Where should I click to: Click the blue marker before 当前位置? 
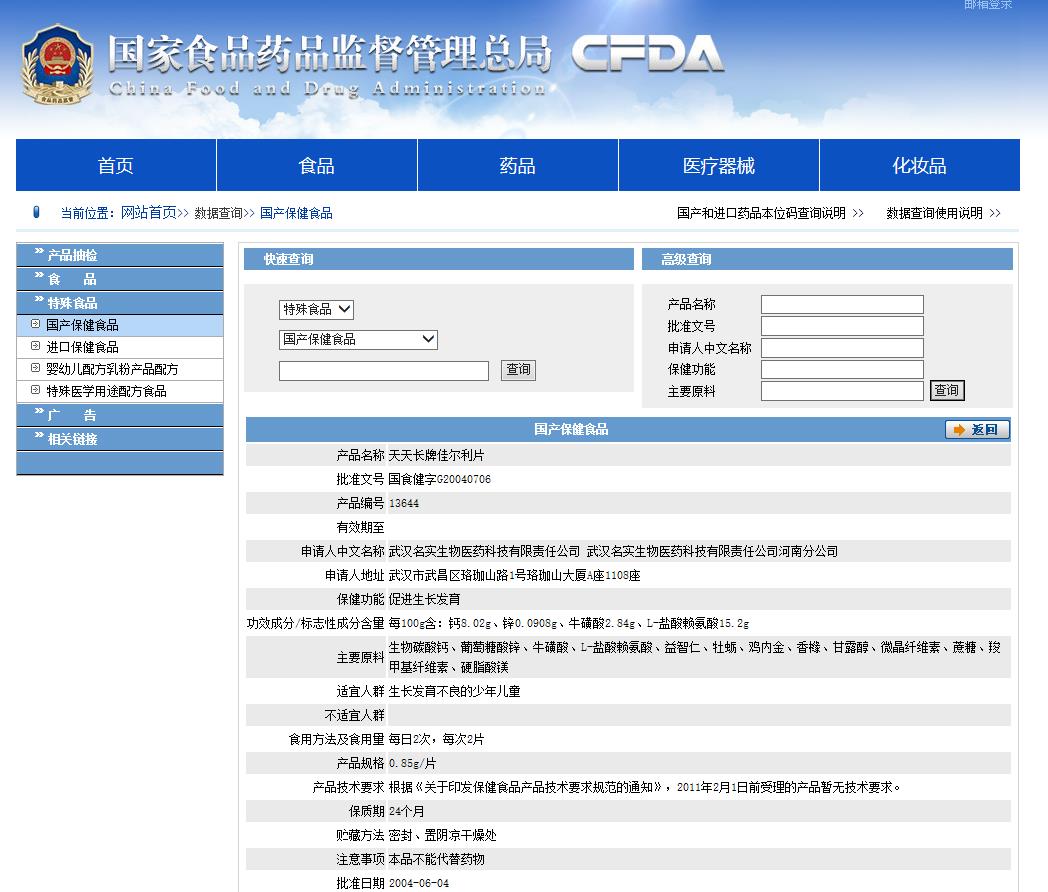36,212
